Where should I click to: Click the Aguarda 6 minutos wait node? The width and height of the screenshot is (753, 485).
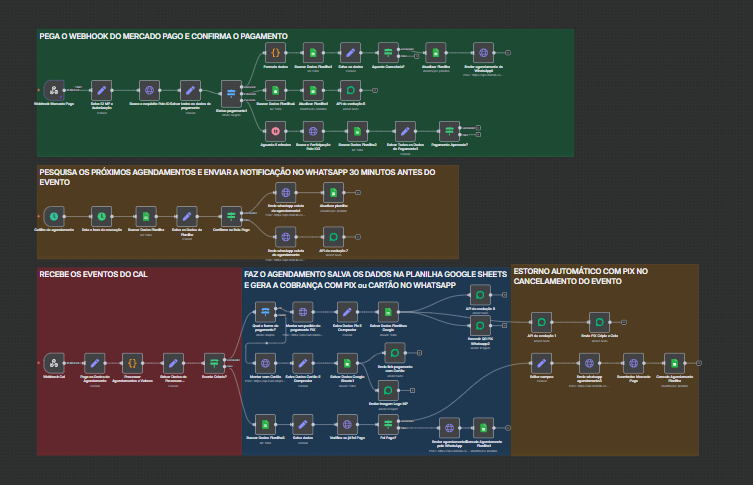coord(276,130)
